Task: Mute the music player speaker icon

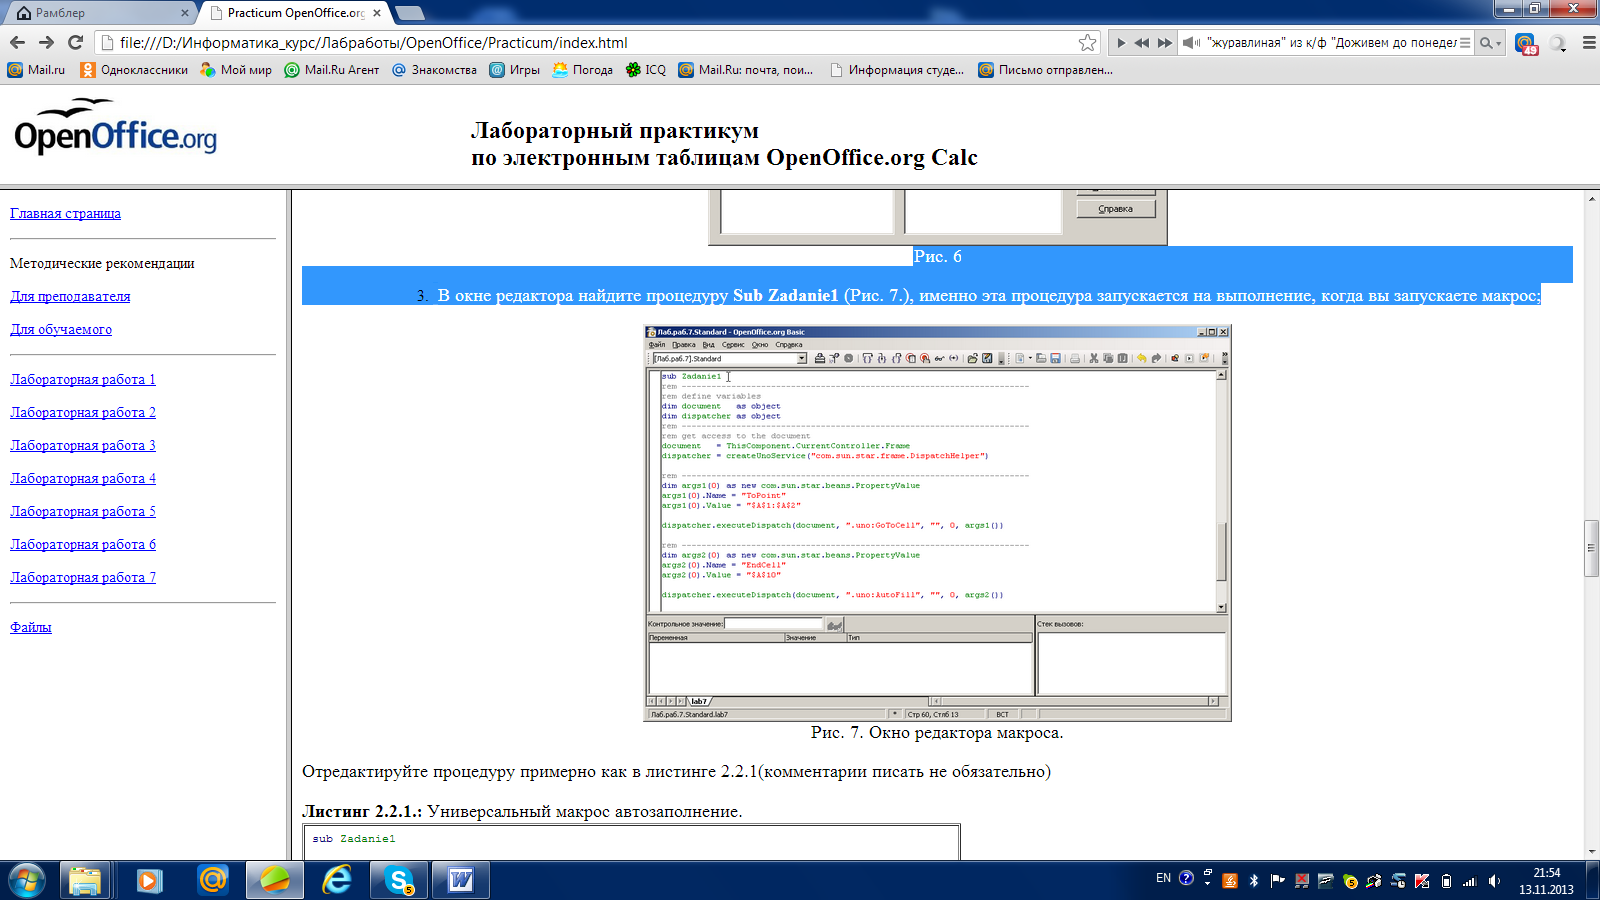Action: click(1191, 43)
